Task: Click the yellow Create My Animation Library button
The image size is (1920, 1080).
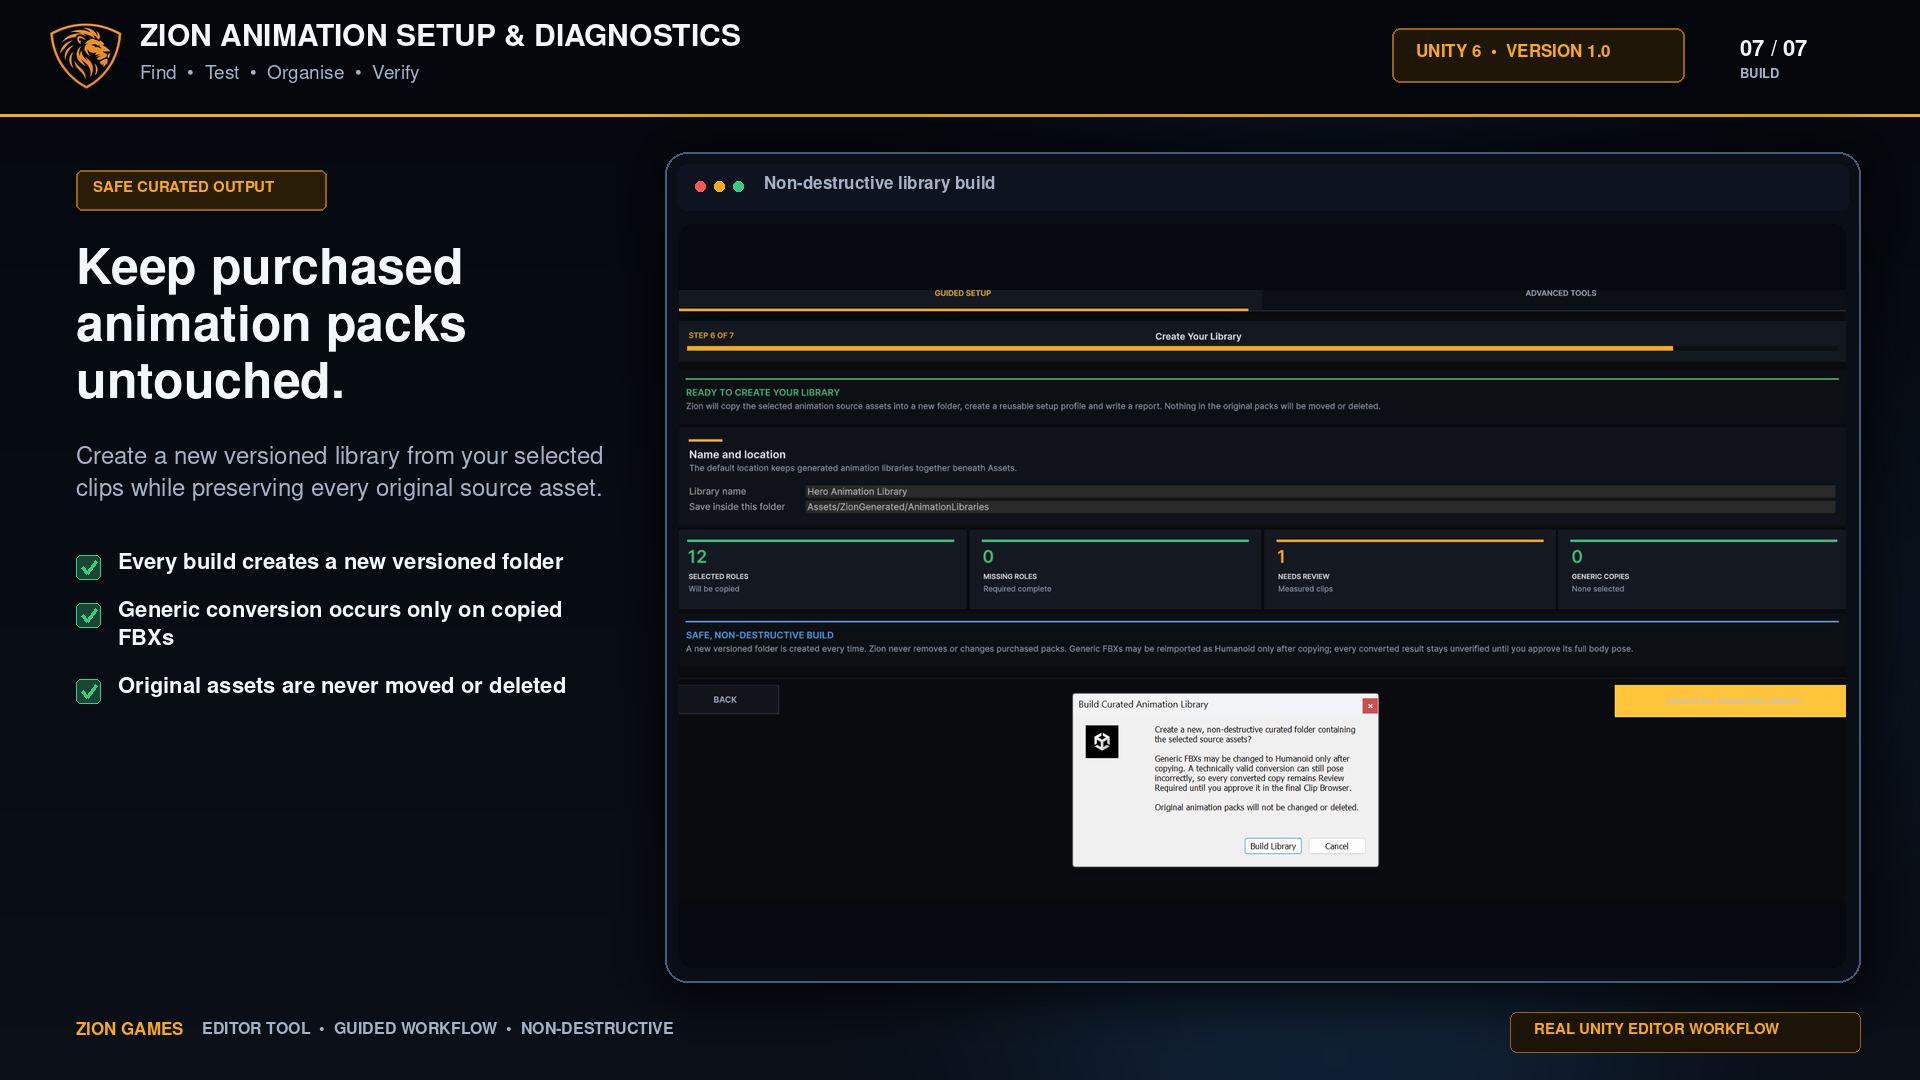Action: coord(1730,701)
